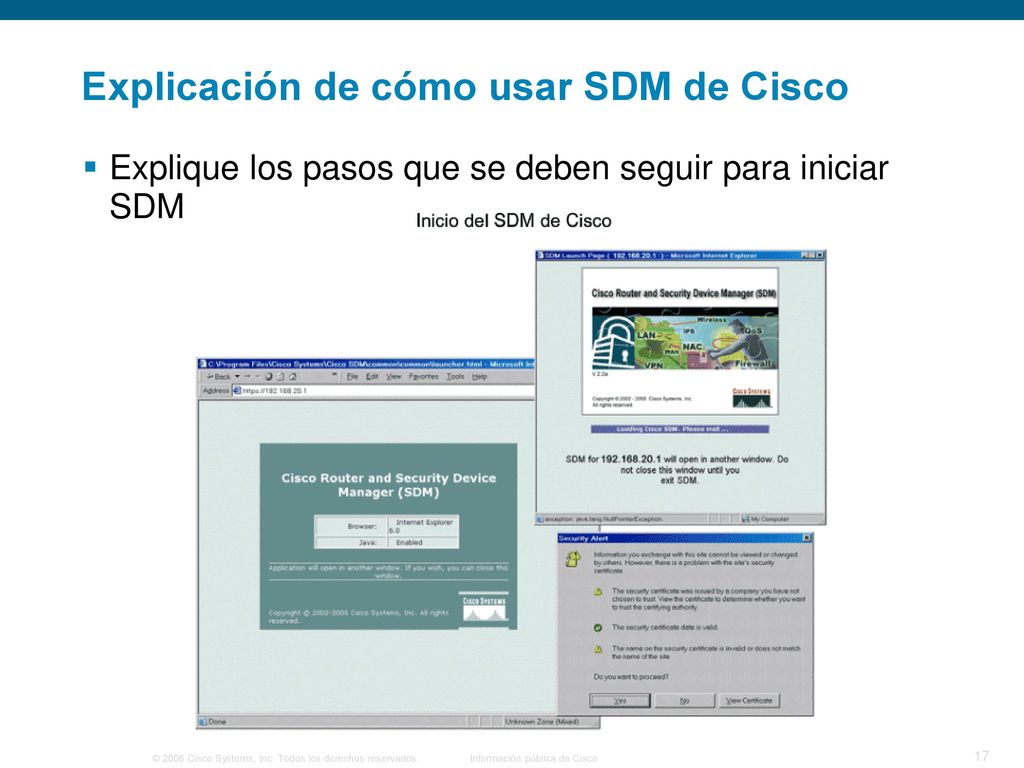Expand the toolbar overflow chevron before File
This screenshot has height=768, width=1024.
[334, 376]
